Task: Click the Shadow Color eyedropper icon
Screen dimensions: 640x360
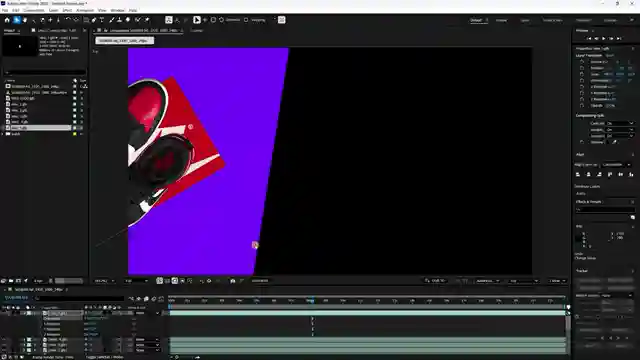Action: click(x=614, y=142)
